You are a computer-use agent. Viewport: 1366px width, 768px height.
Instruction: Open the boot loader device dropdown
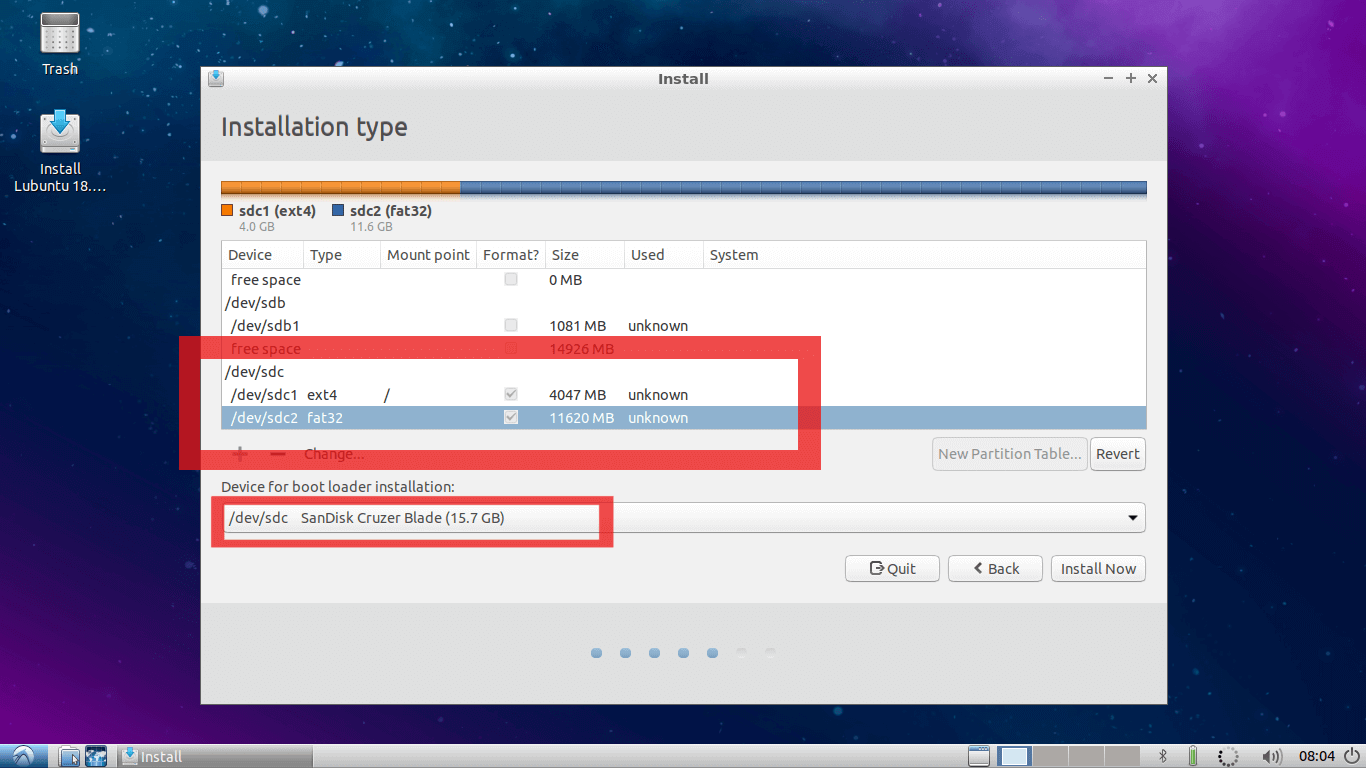[1131, 517]
